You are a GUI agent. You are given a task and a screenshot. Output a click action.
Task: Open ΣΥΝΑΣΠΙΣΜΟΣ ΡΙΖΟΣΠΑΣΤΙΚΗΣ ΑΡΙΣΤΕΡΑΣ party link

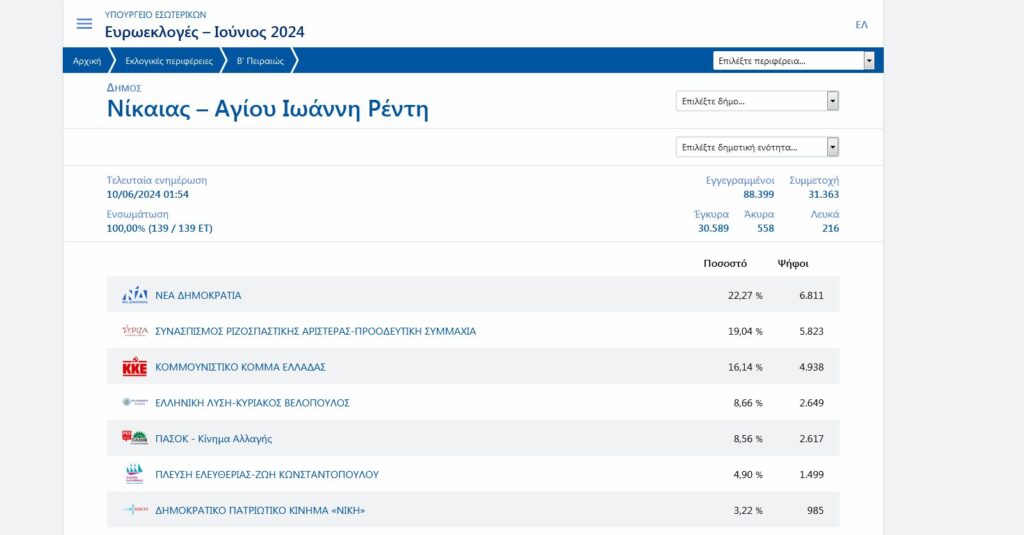(x=315, y=331)
